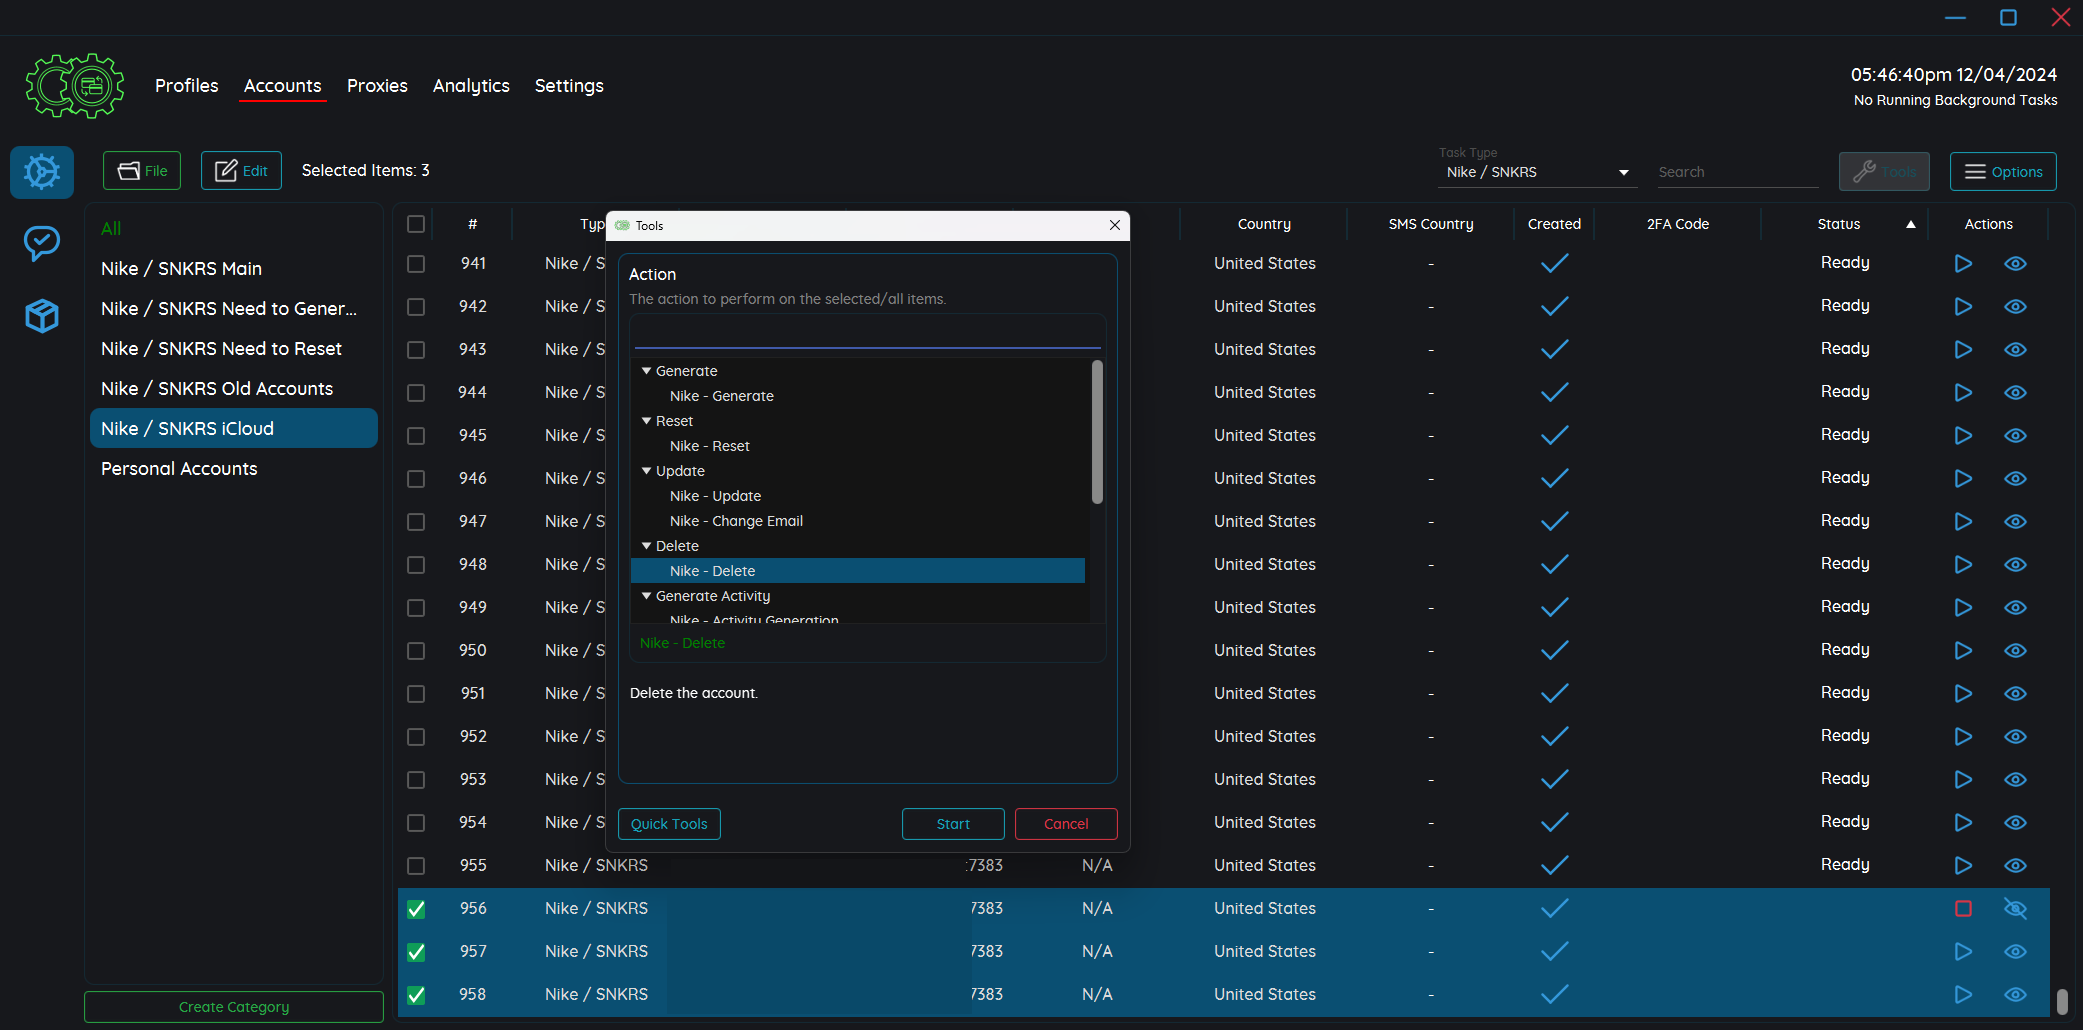Stop the running task on row 956
2083x1030 pixels.
coord(1963,909)
